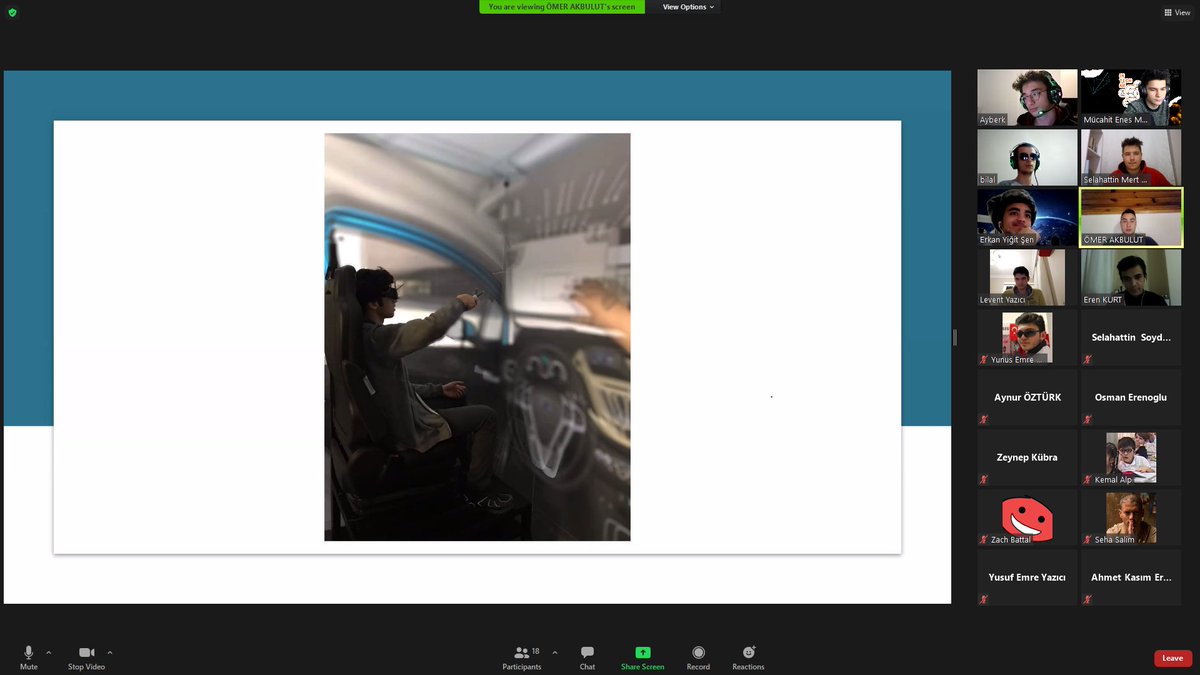Image resolution: width=1200 pixels, height=675 pixels.
Task: Click muted mic icon on Yusuf Emre Yazıcı tile
Action: pos(984,600)
